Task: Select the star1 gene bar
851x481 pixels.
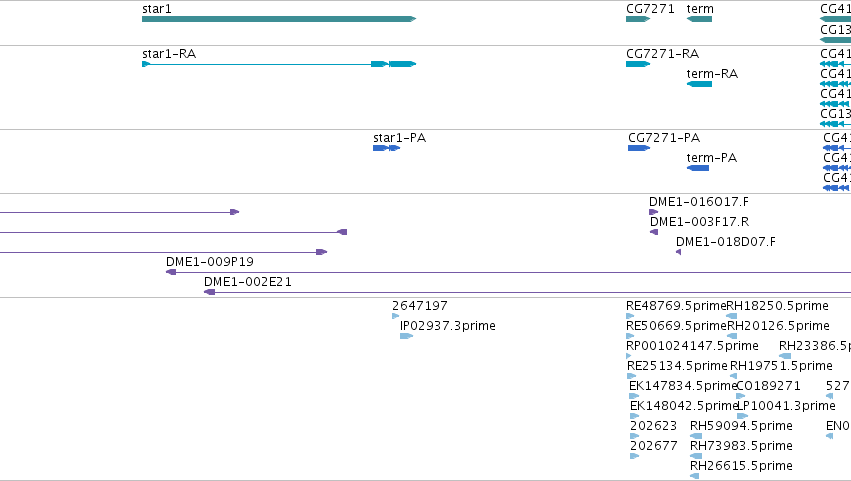Action: tap(279, 19)
